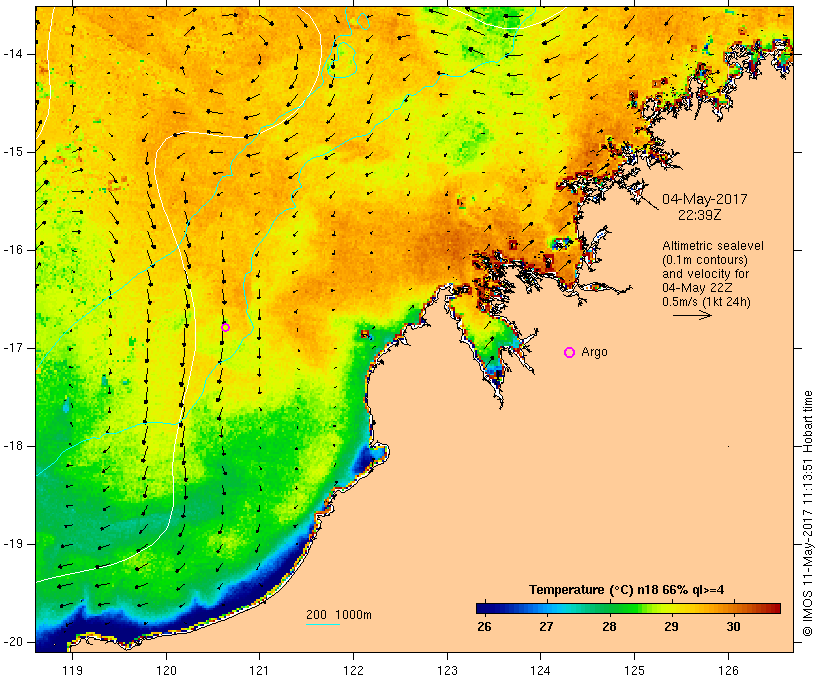Click the 'Altimetric sealevel' caption line

click(x=713, y=246)
